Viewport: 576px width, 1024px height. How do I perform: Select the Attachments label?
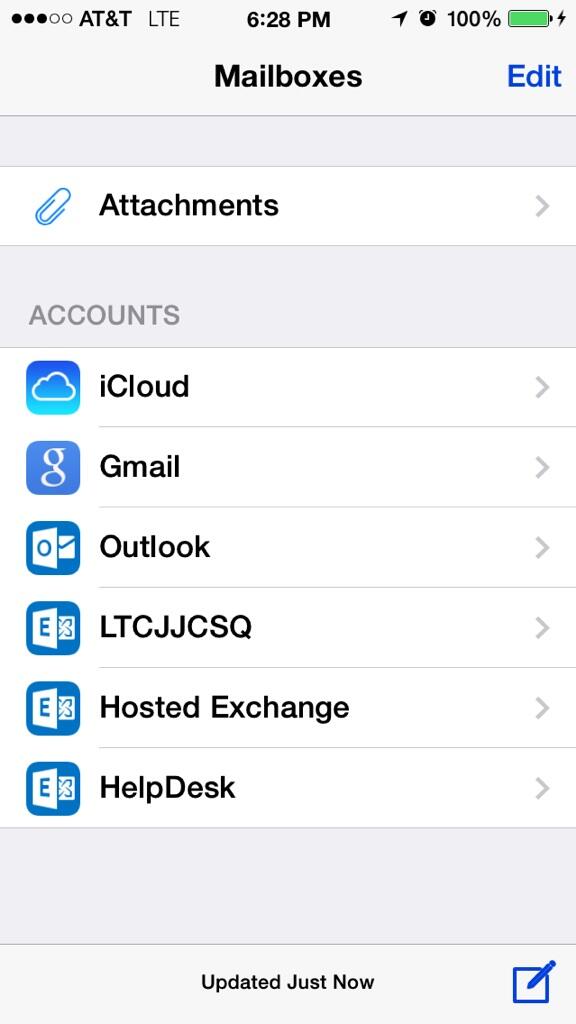(x=189, y=205)
